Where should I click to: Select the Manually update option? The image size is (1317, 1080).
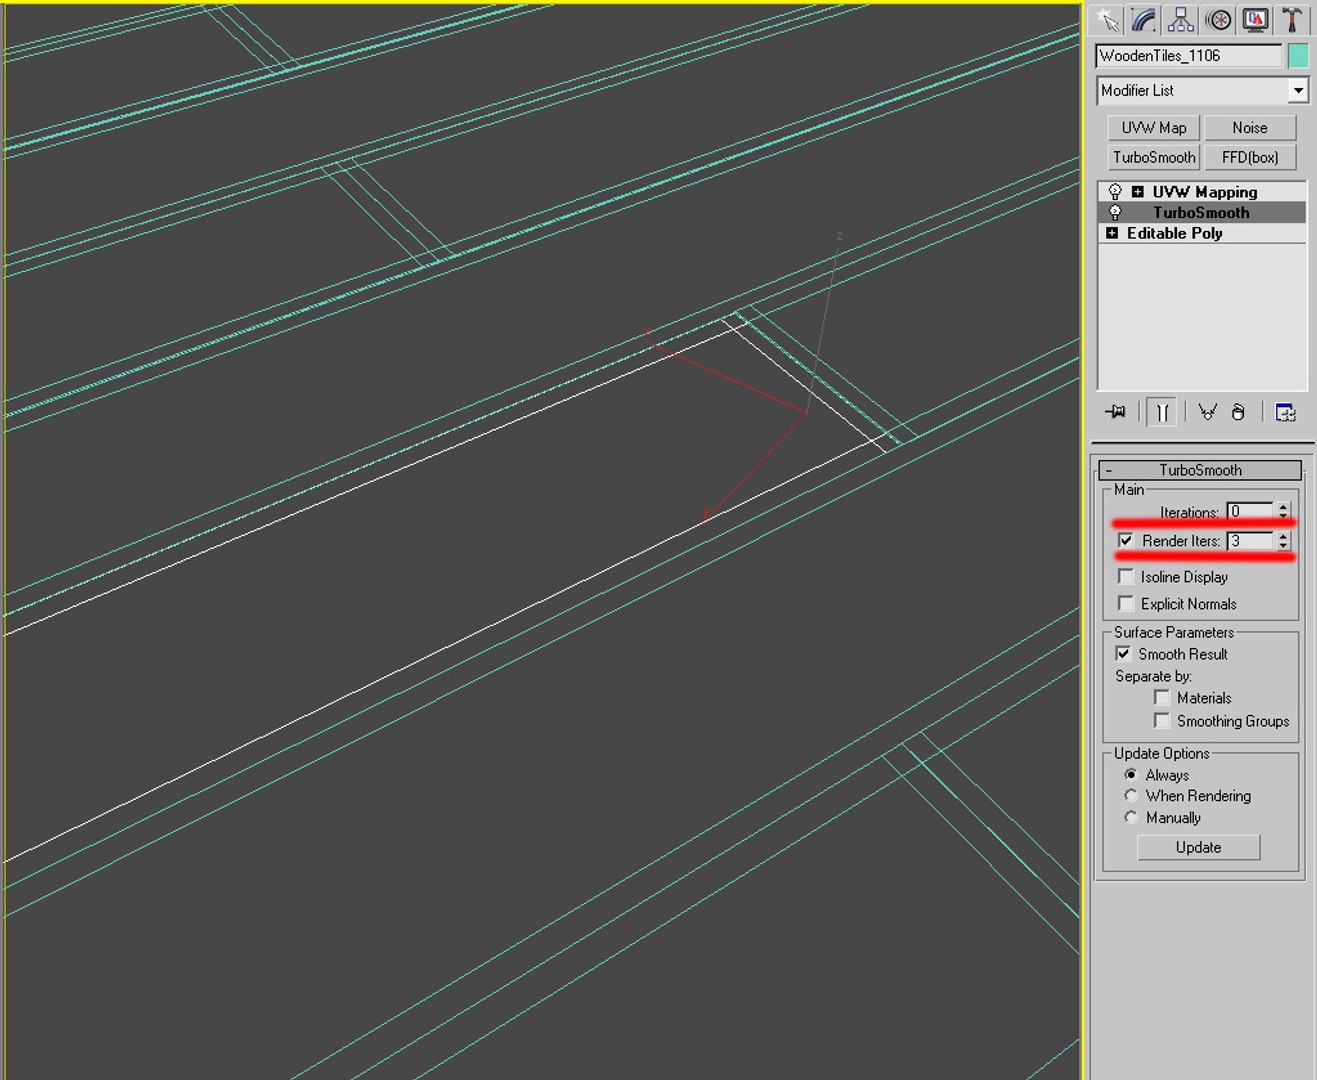coord(1131,818)
